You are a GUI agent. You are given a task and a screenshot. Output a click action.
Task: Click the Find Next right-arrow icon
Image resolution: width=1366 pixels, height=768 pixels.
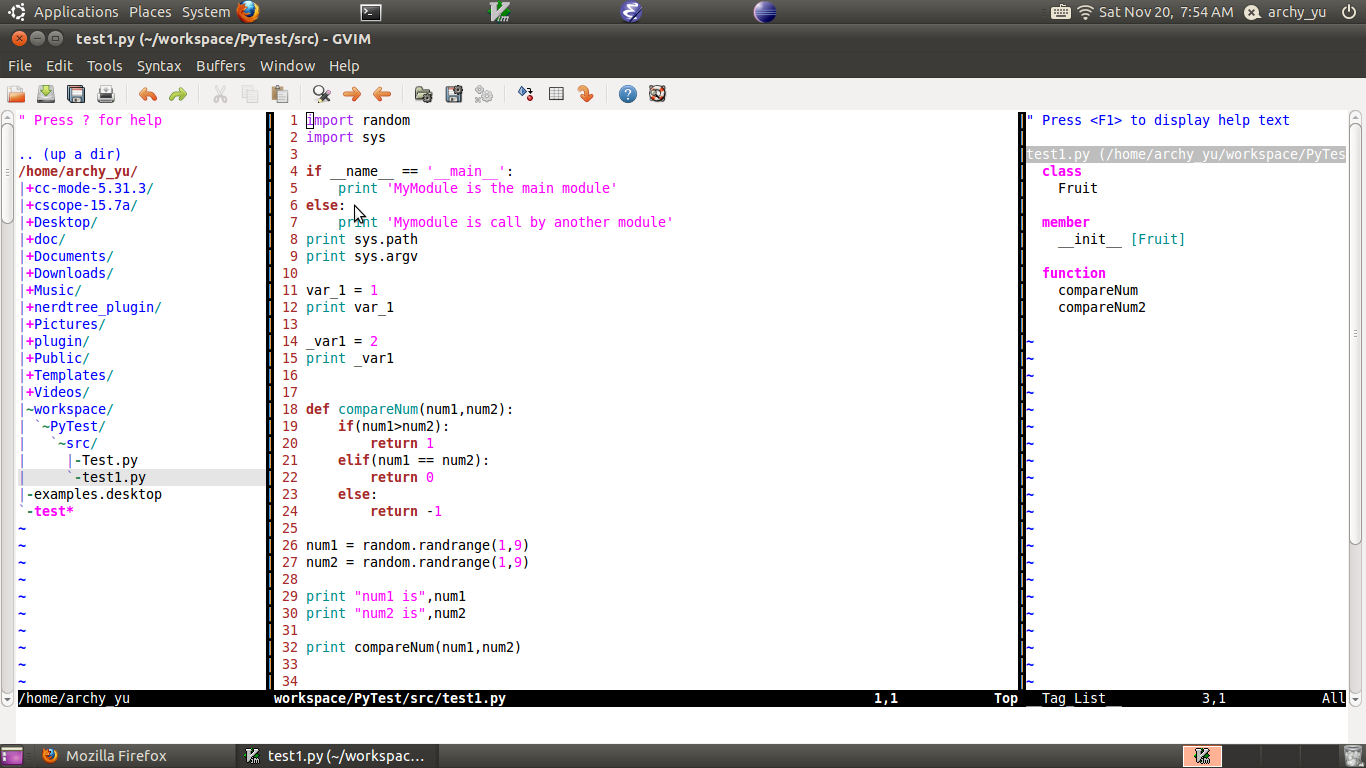click(352, 94)
